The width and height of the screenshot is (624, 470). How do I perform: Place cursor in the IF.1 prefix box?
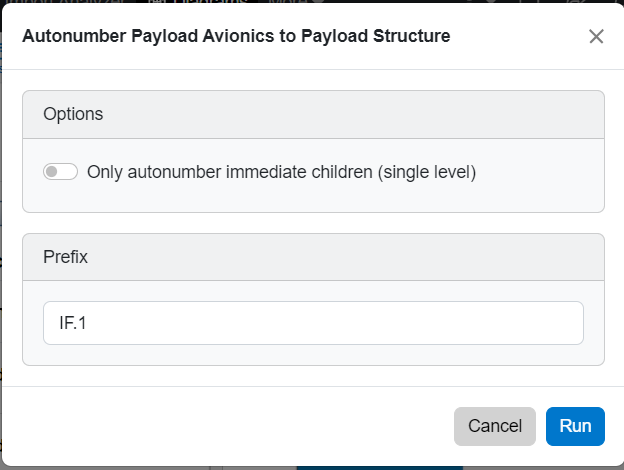[313, 323]
